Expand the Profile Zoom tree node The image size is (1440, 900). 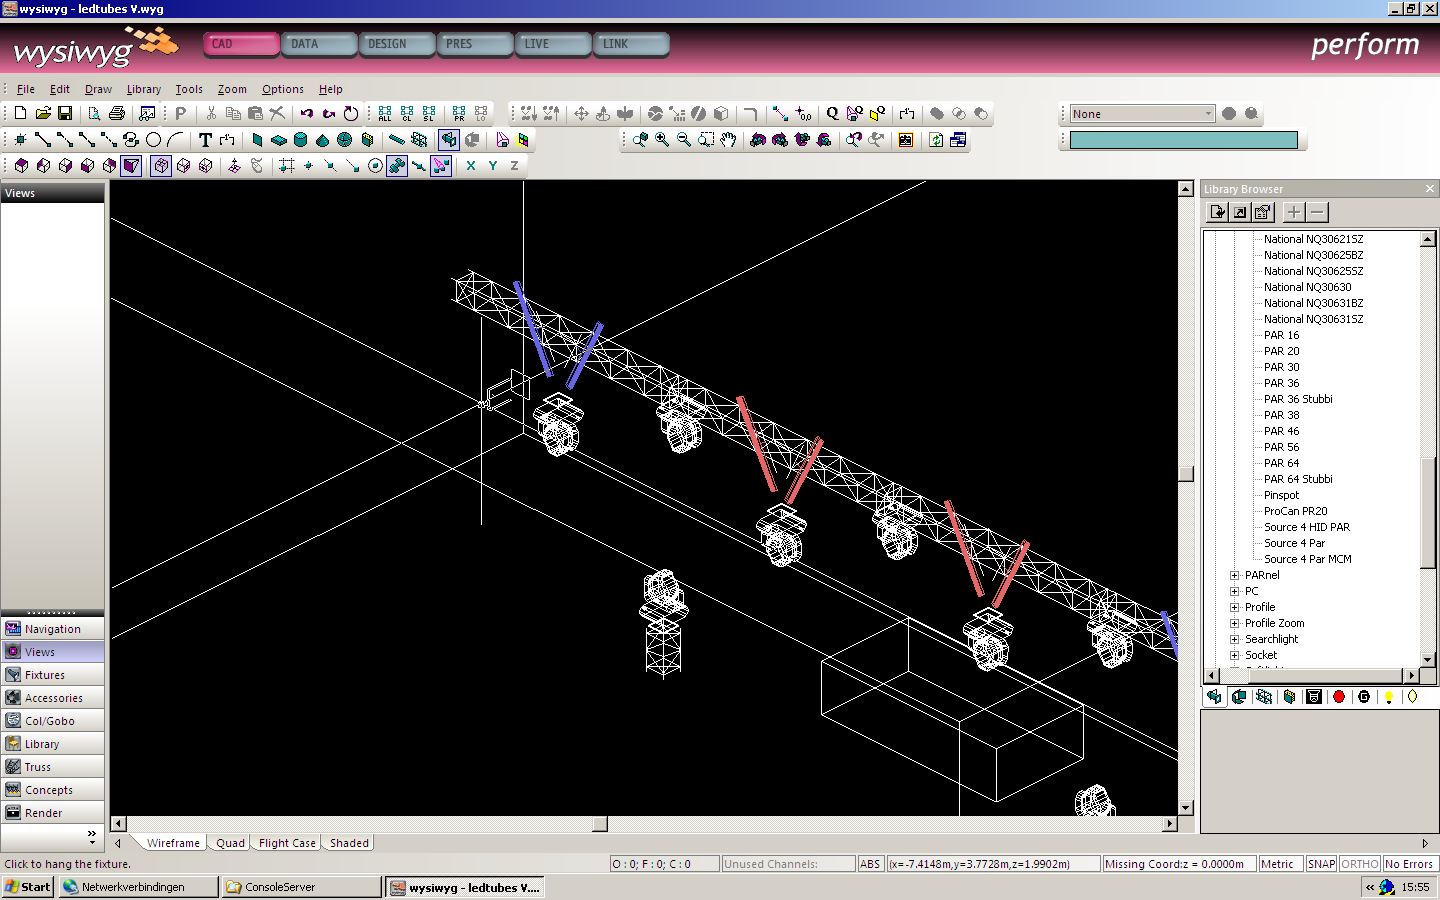1235,623
